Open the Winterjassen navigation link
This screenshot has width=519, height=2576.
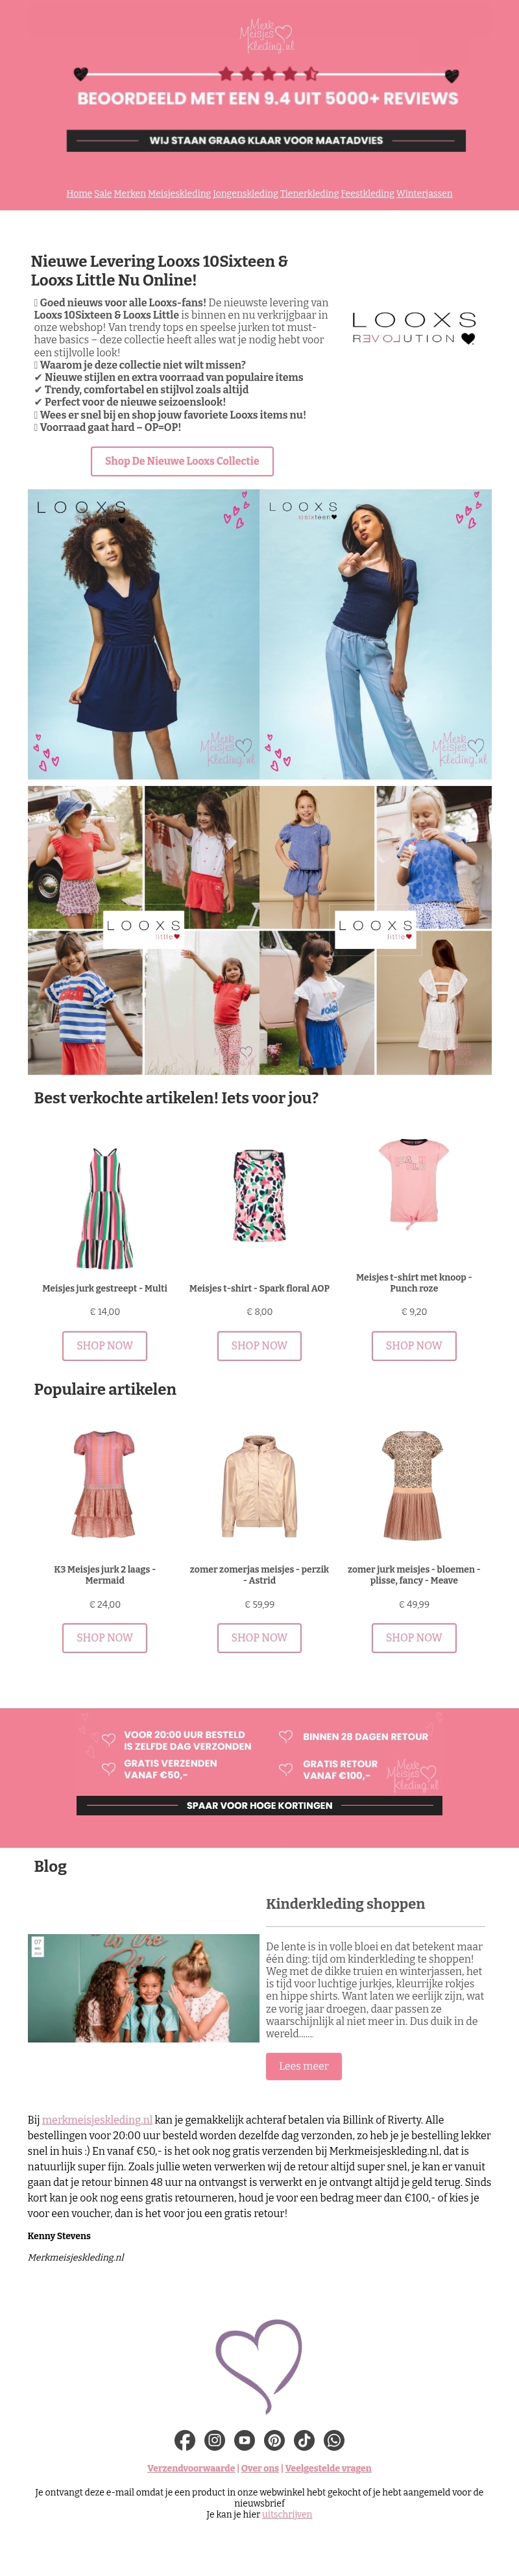click(424, 194)
